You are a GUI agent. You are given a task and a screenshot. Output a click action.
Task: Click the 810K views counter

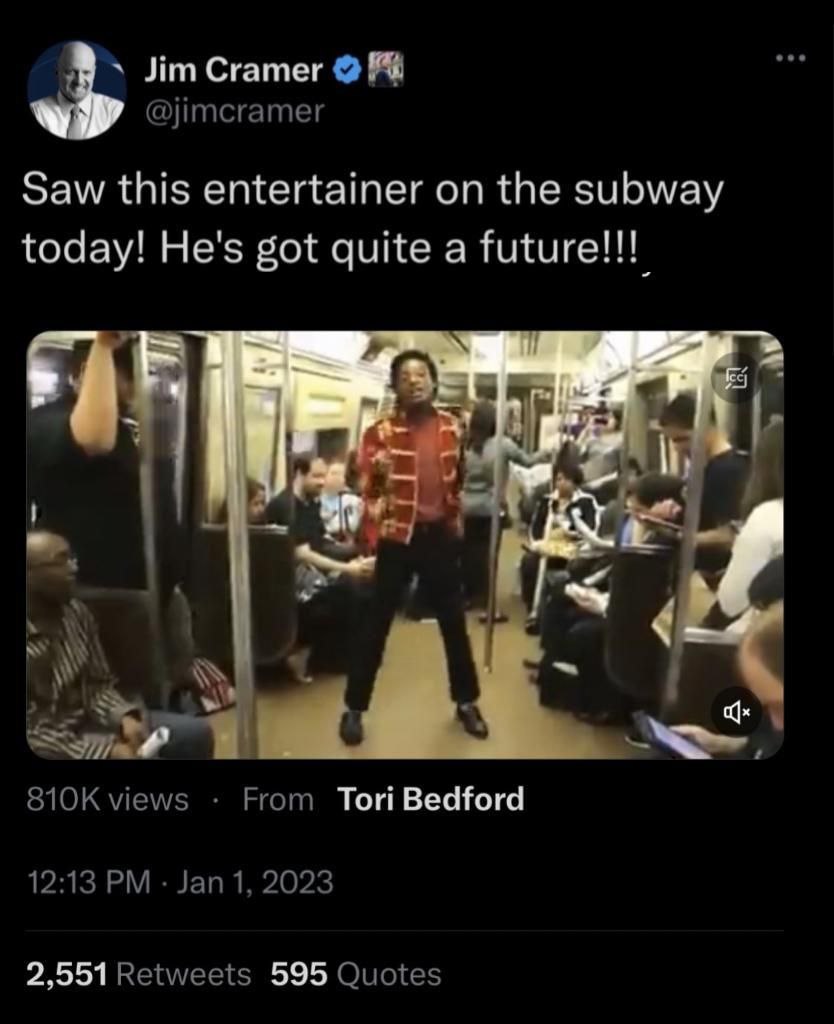tap(108, 799)
